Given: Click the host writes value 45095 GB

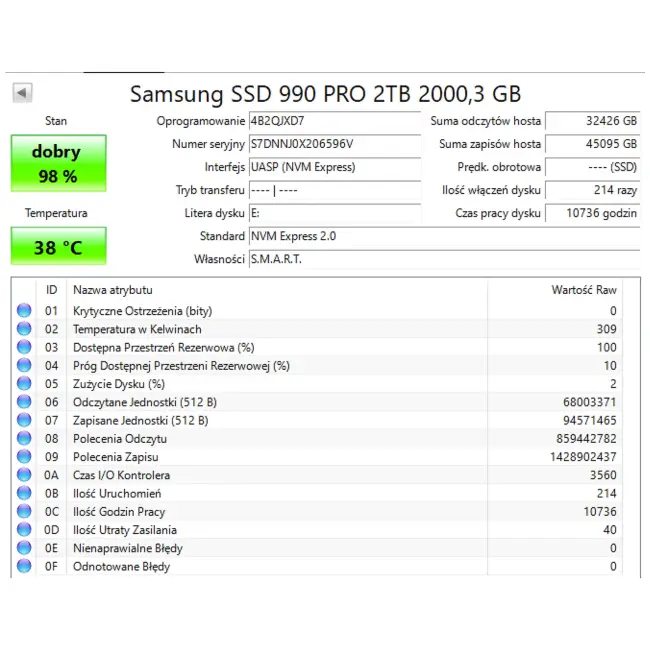Looking at the screenshot, I should [x=592, y=144].
